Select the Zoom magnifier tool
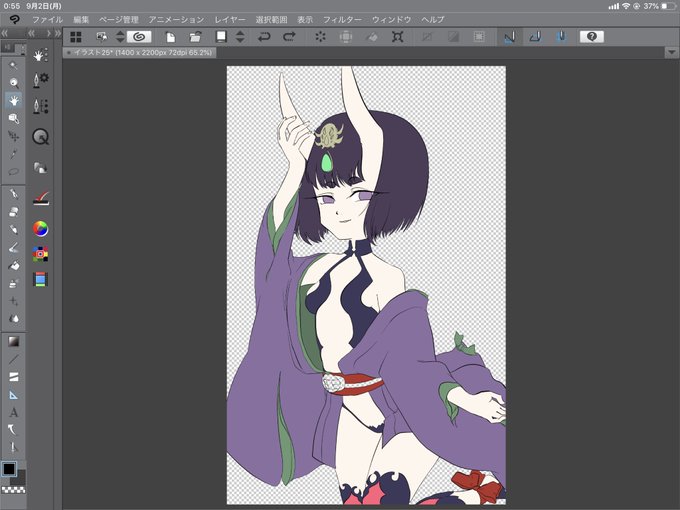680x510 pixels. click(13, 82)
